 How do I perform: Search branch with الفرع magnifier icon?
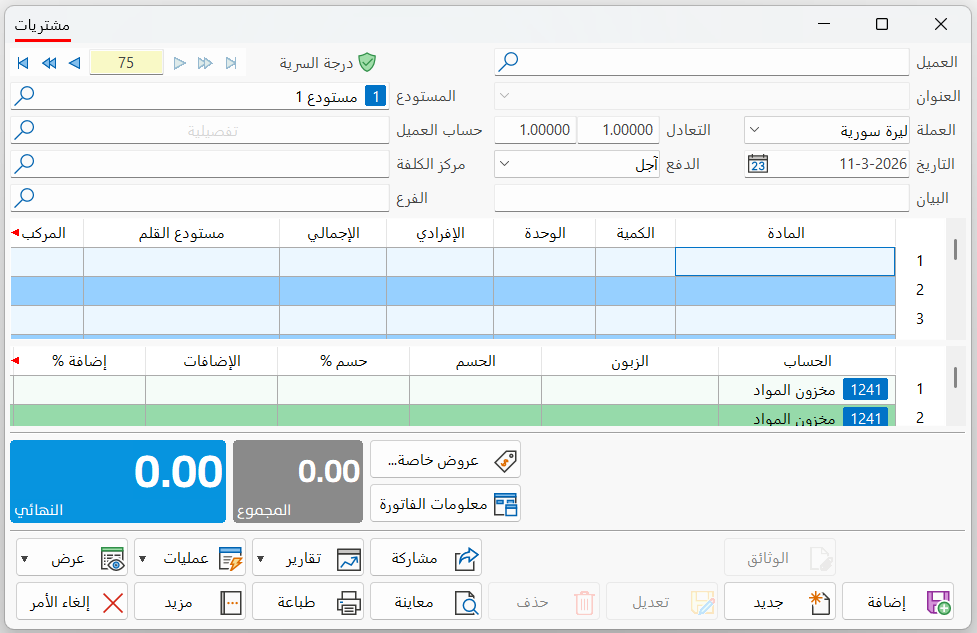point(24,198)
